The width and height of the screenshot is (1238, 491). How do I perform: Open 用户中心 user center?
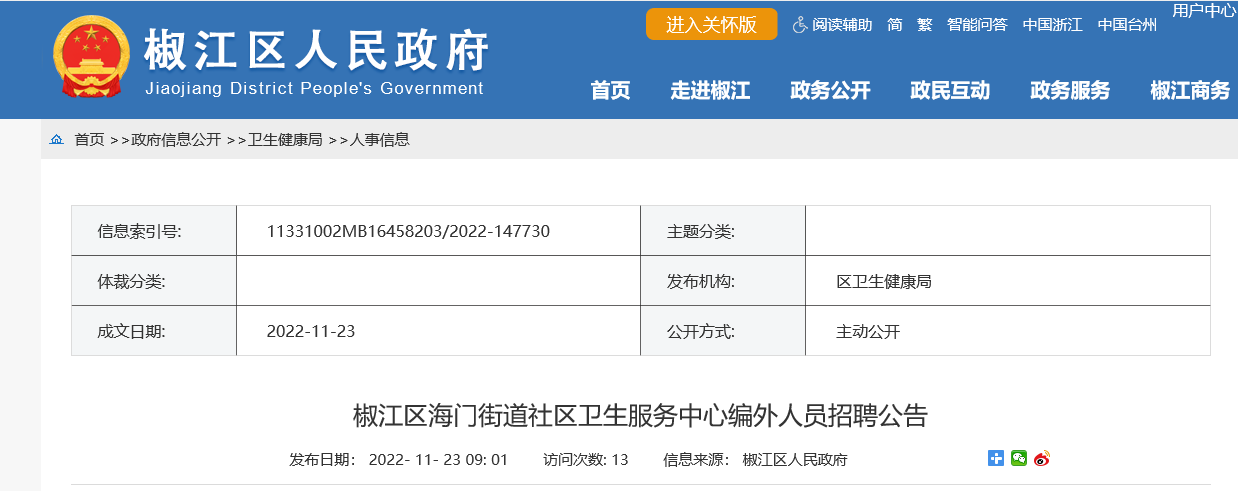[x=1204, y=11]
